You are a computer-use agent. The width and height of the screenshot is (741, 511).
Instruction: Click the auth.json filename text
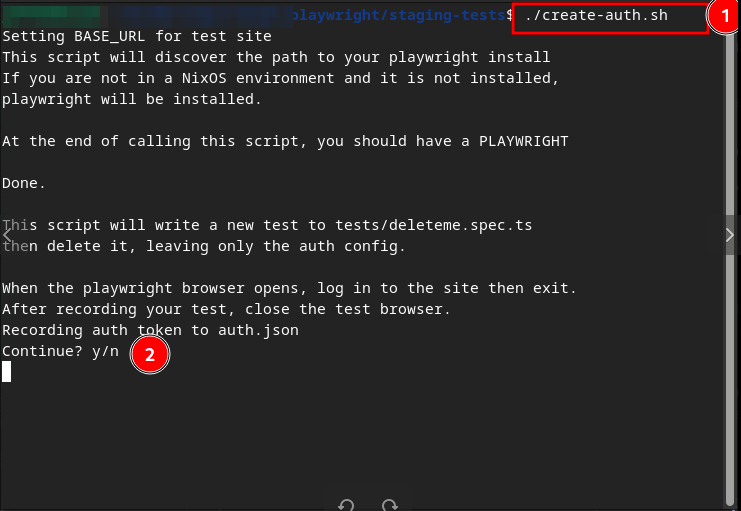[x=258, y=330]
